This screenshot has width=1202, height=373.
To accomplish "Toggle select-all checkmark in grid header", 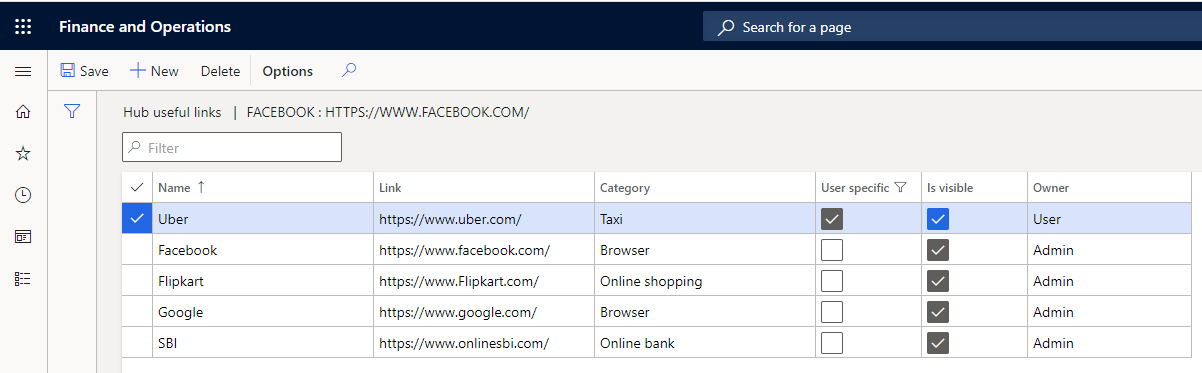I will [137, 187].
